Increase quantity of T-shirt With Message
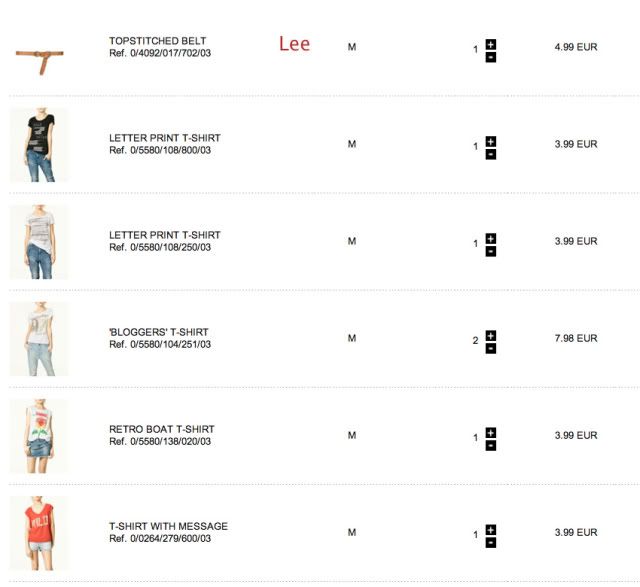Image resolution: width=640 pixels, height=587 pixels. click(491, 529)
